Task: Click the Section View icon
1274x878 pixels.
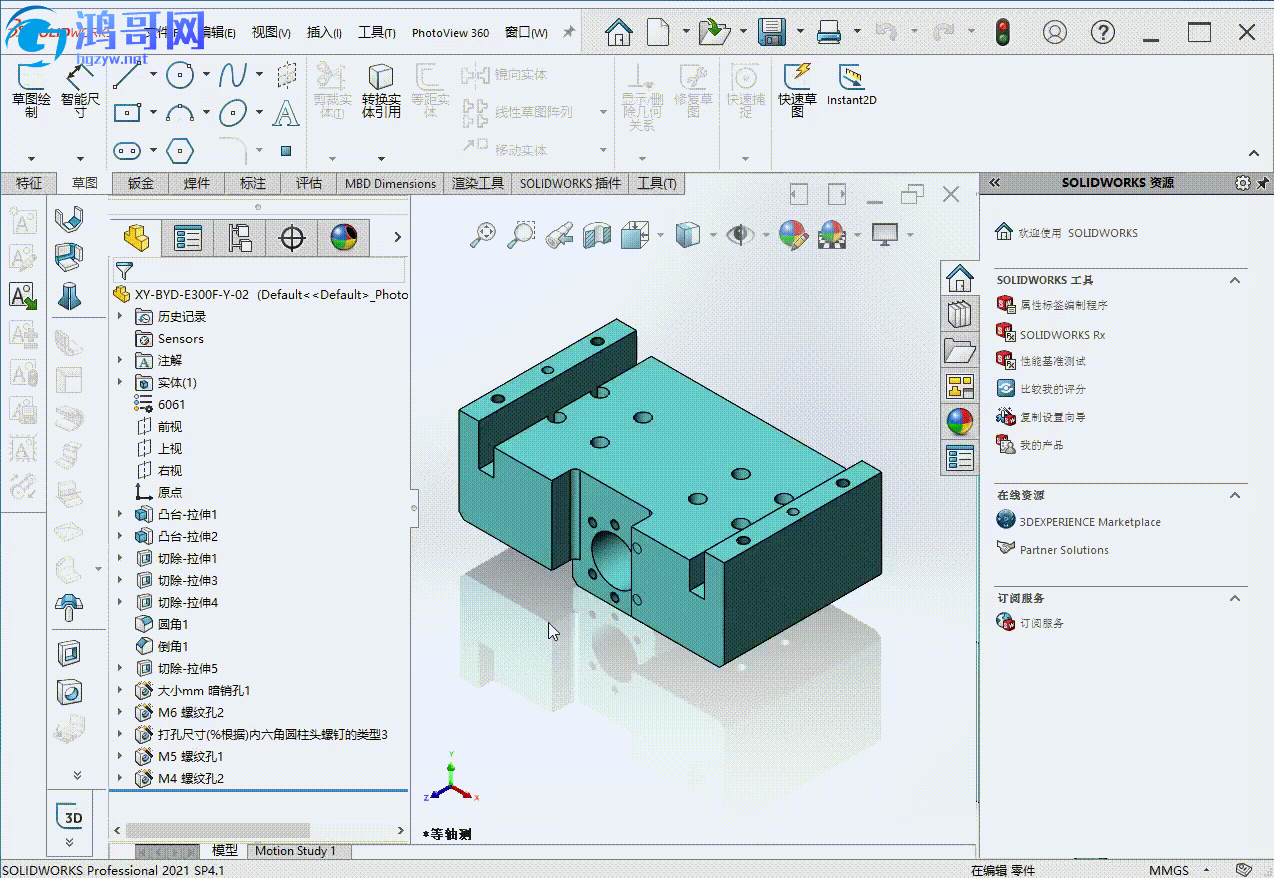Action: pyautogui.click(x=597, y=234)
